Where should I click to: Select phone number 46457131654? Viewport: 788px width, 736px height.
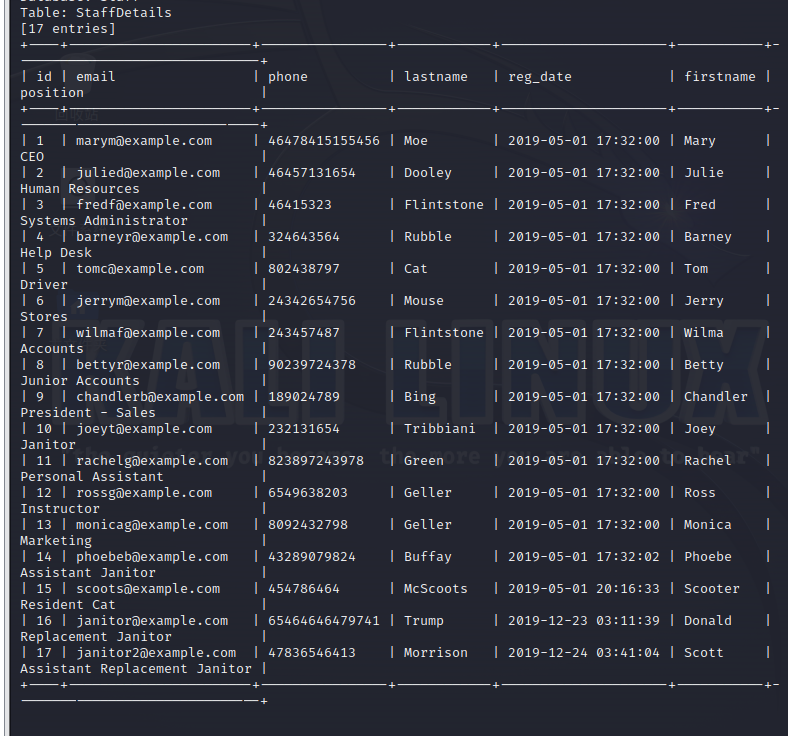point(312,173)
